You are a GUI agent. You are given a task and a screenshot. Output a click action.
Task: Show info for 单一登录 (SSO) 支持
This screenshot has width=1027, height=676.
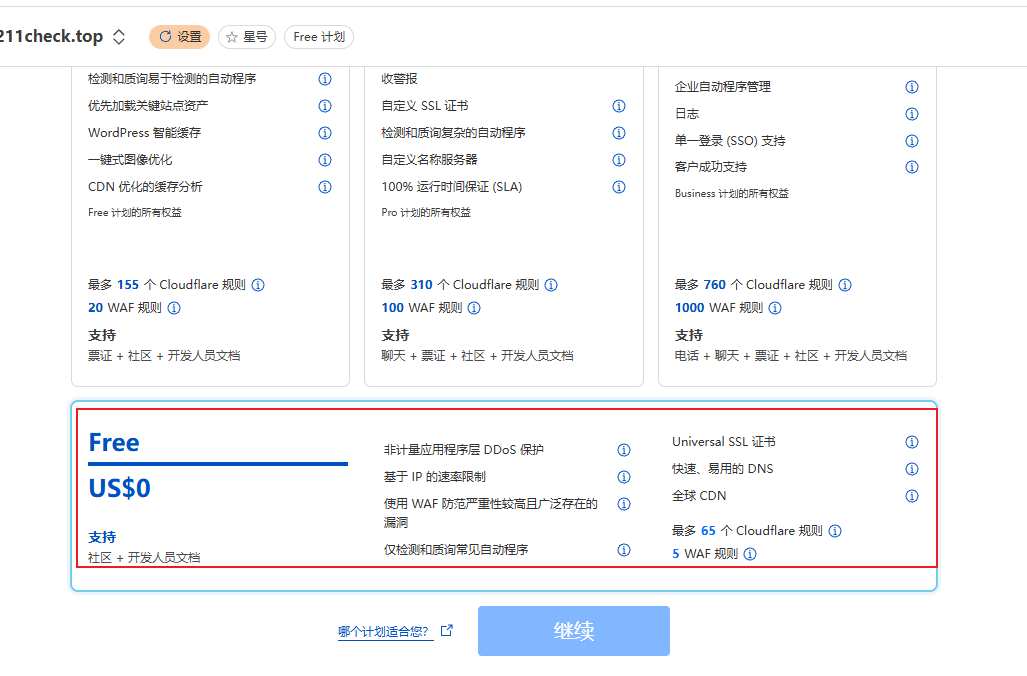tap(912, 141)
